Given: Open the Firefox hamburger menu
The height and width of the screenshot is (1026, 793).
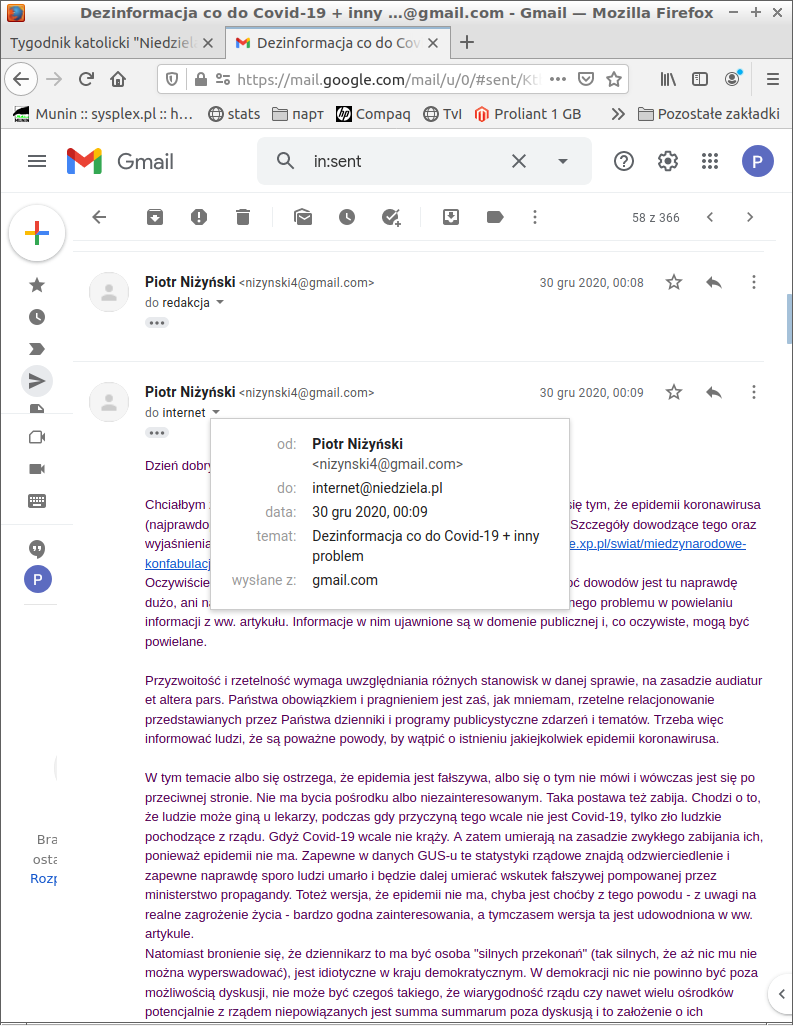Looking at the screenshot, I should pyautogui.click(x=773, y=79).
